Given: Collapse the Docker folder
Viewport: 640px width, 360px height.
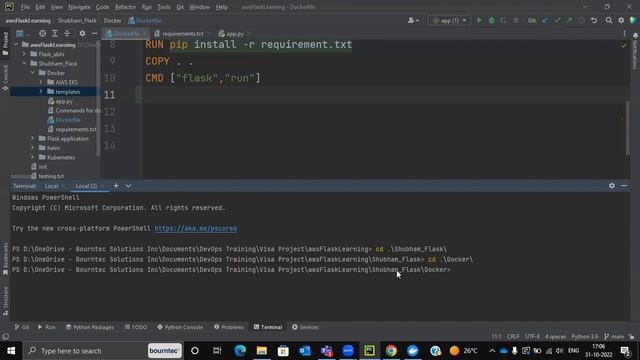Looking at the screenshot, I should click(33, 73).
